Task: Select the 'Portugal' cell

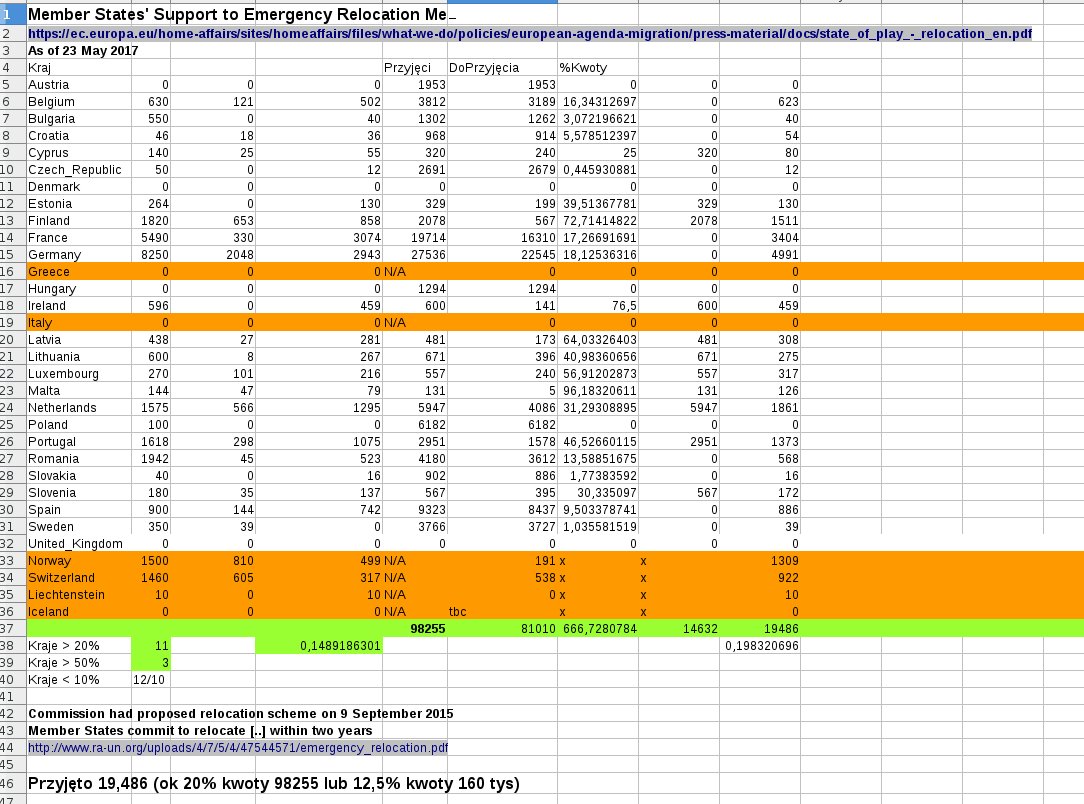Action: tap(80, 442)
